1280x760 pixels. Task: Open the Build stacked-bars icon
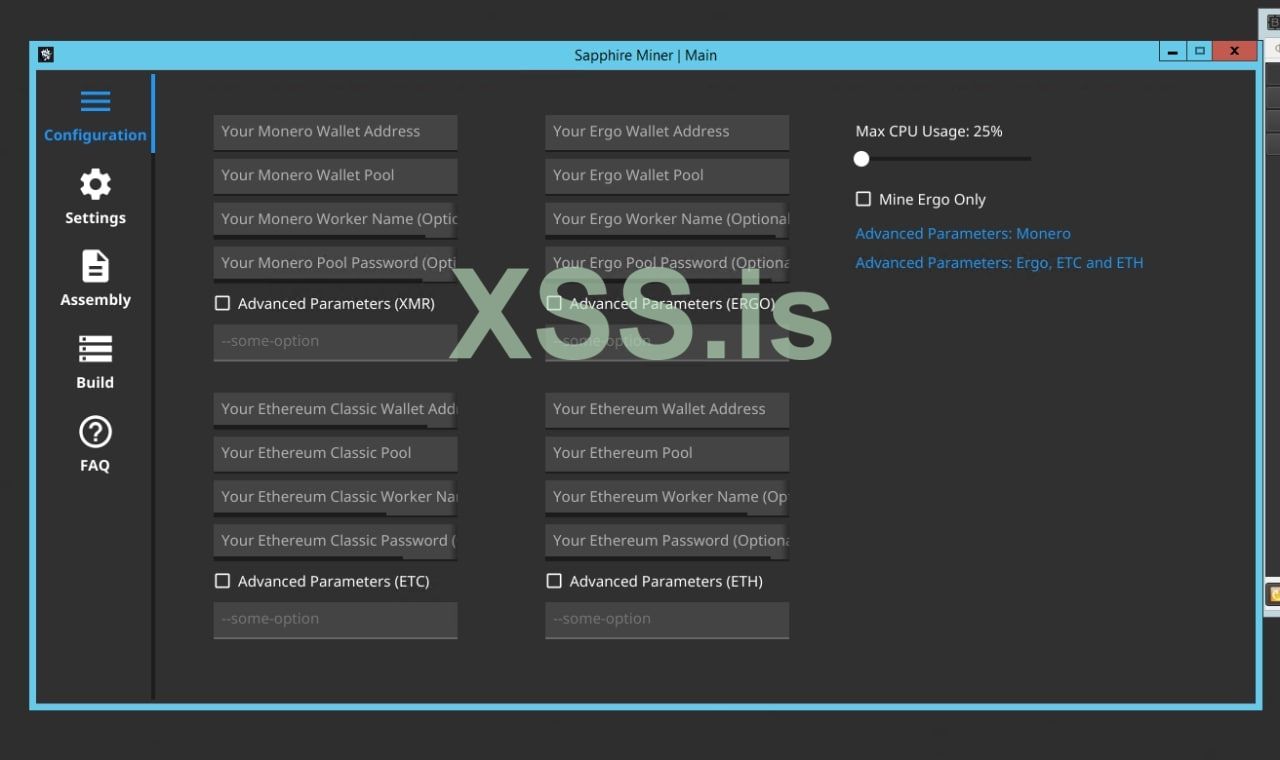point(95,349)
